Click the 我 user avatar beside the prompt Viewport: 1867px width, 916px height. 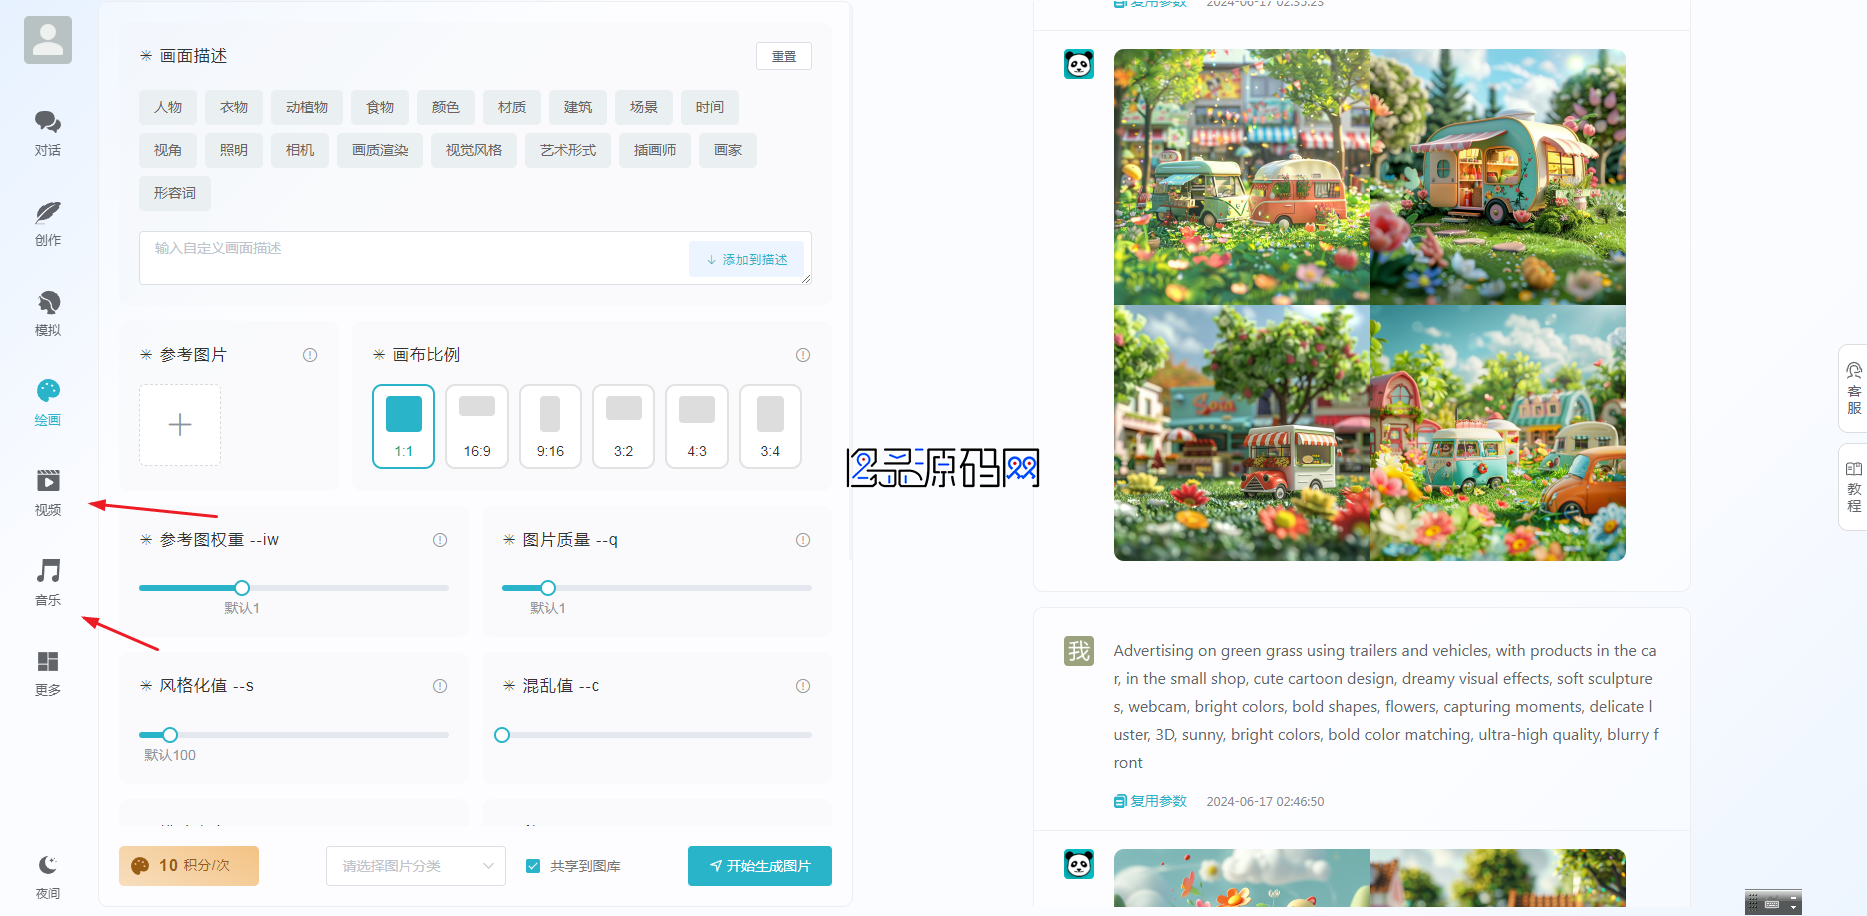(x=1079, y=651)
